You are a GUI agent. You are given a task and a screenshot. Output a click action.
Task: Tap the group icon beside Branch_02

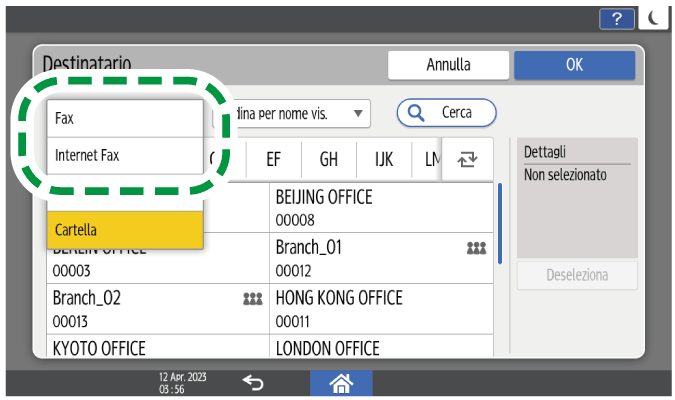[x=252, y=298]
